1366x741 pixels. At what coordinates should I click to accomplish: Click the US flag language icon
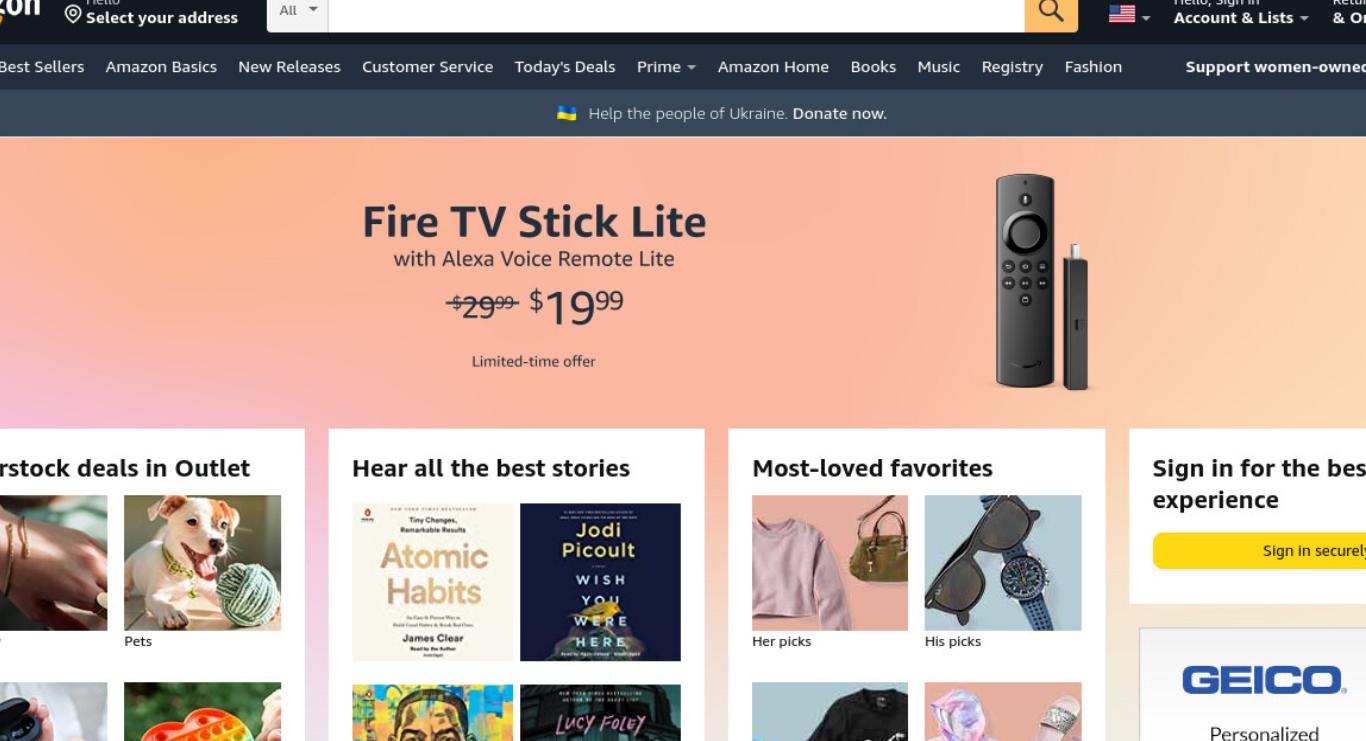click(x=1122, y=14)
